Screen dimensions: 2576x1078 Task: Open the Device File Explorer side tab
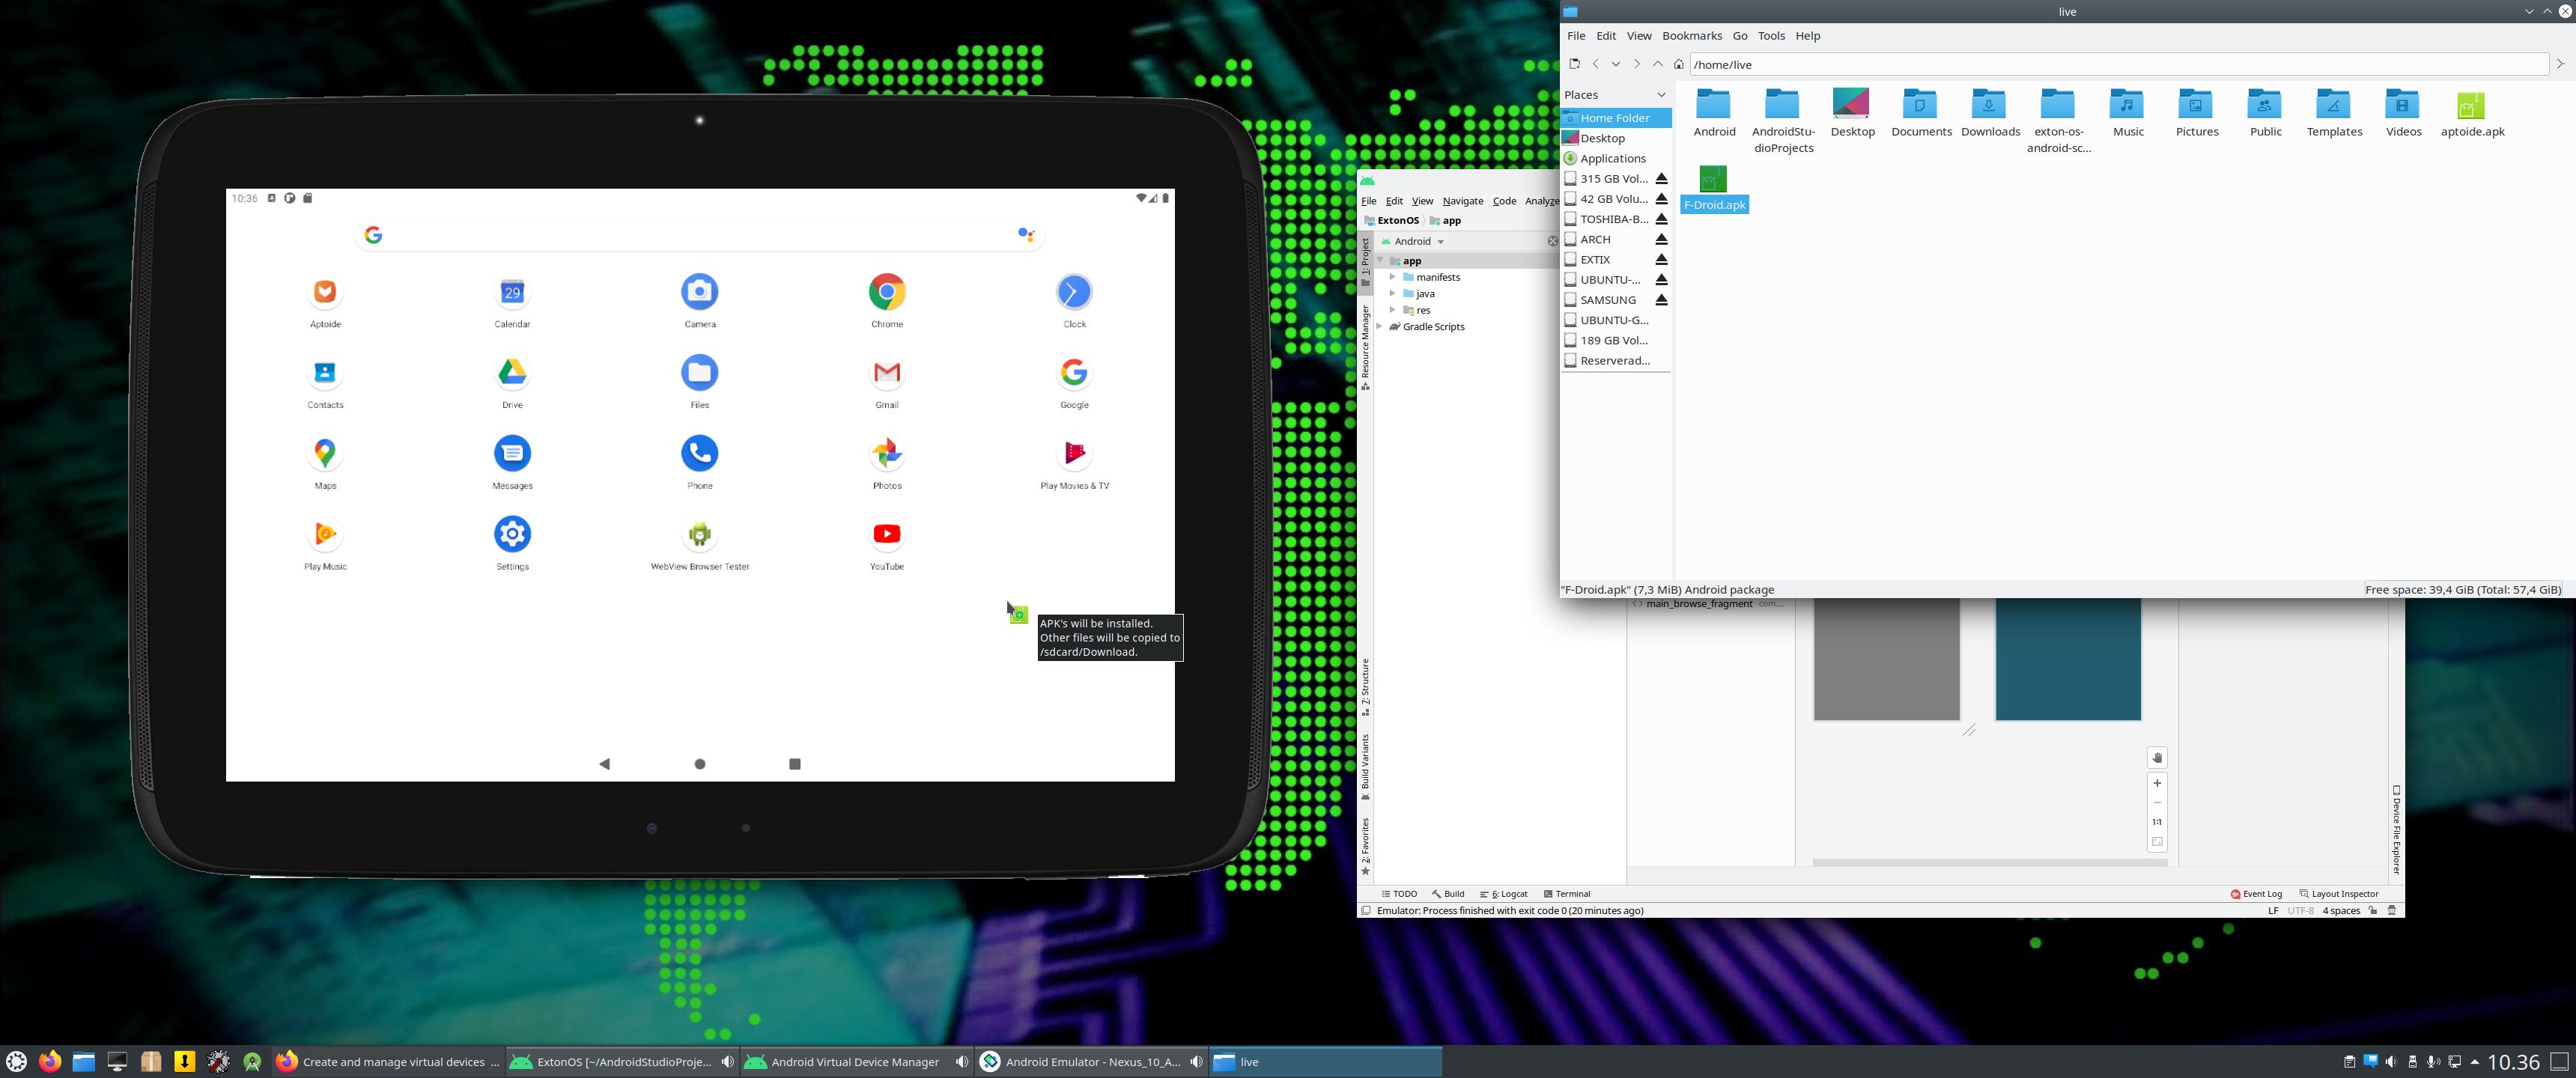(x=2396, y=830)
